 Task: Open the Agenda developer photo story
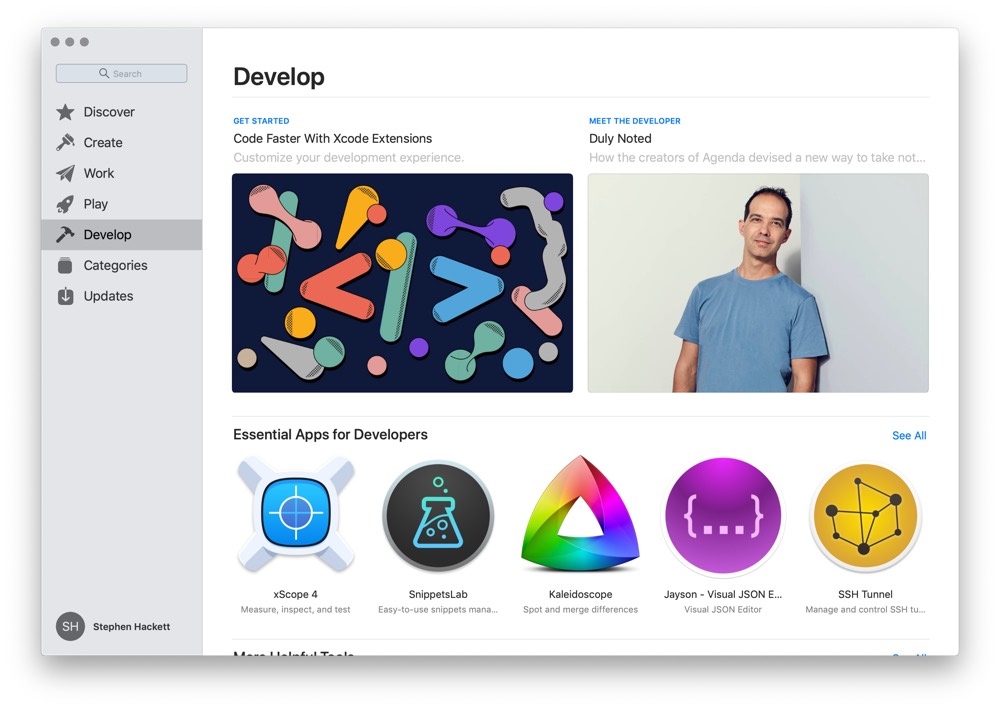click(757, 282)
